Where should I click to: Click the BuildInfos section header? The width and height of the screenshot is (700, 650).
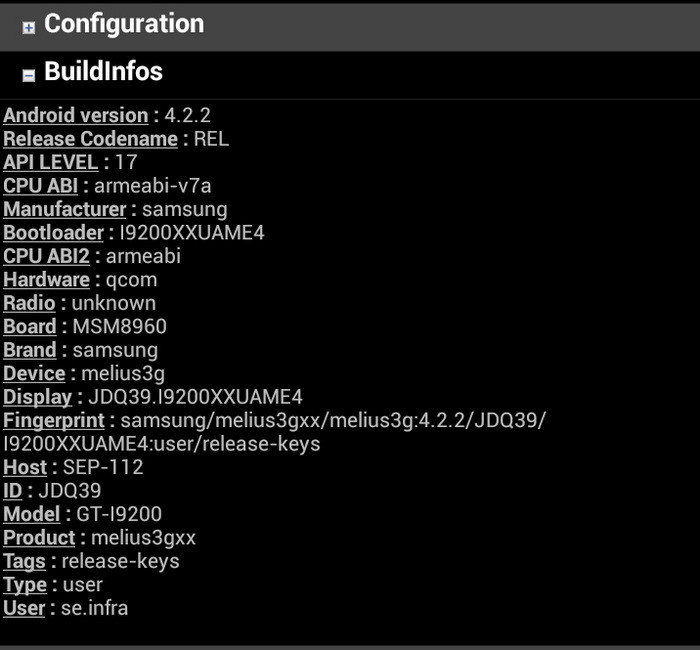pos(103,72)
